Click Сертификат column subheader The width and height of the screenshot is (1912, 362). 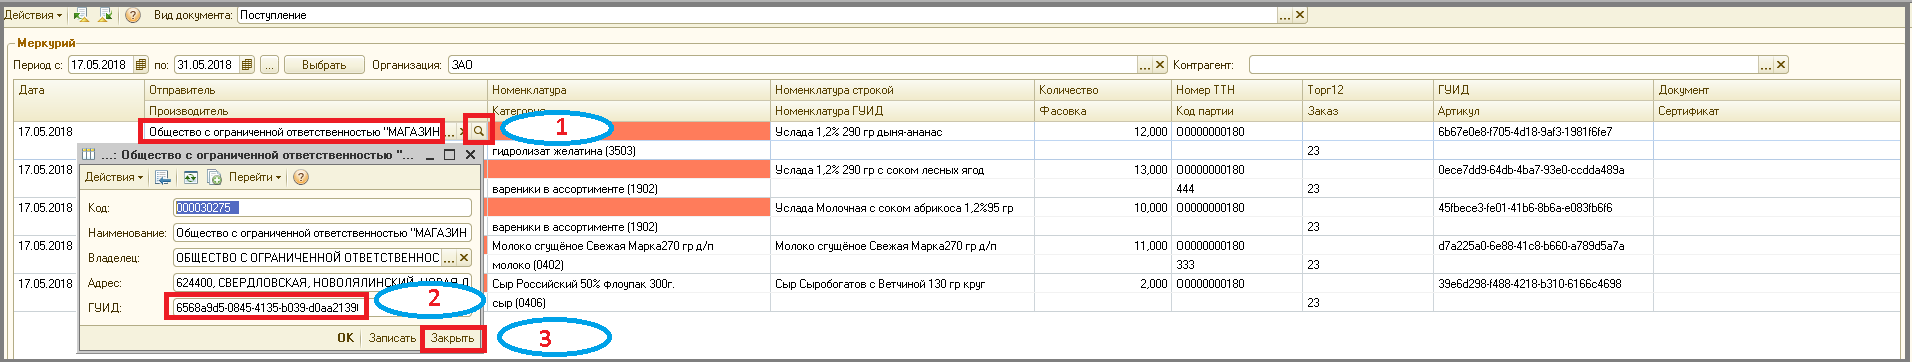coord(1777,111)
